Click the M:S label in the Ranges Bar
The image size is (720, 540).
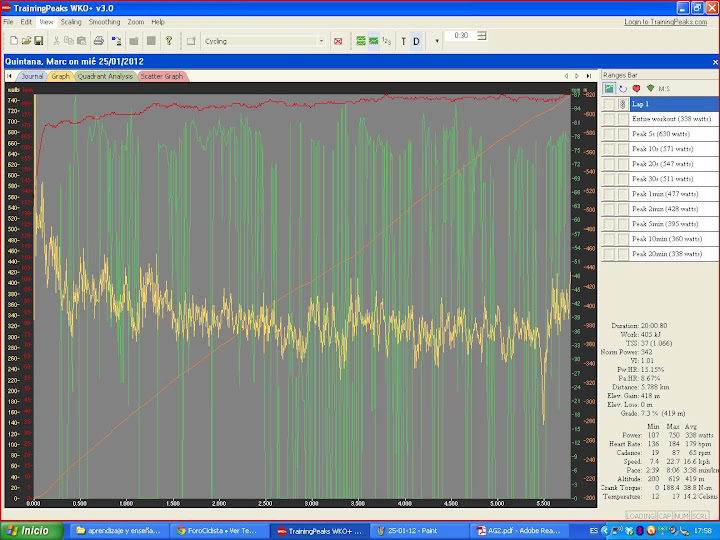(664, 89)
